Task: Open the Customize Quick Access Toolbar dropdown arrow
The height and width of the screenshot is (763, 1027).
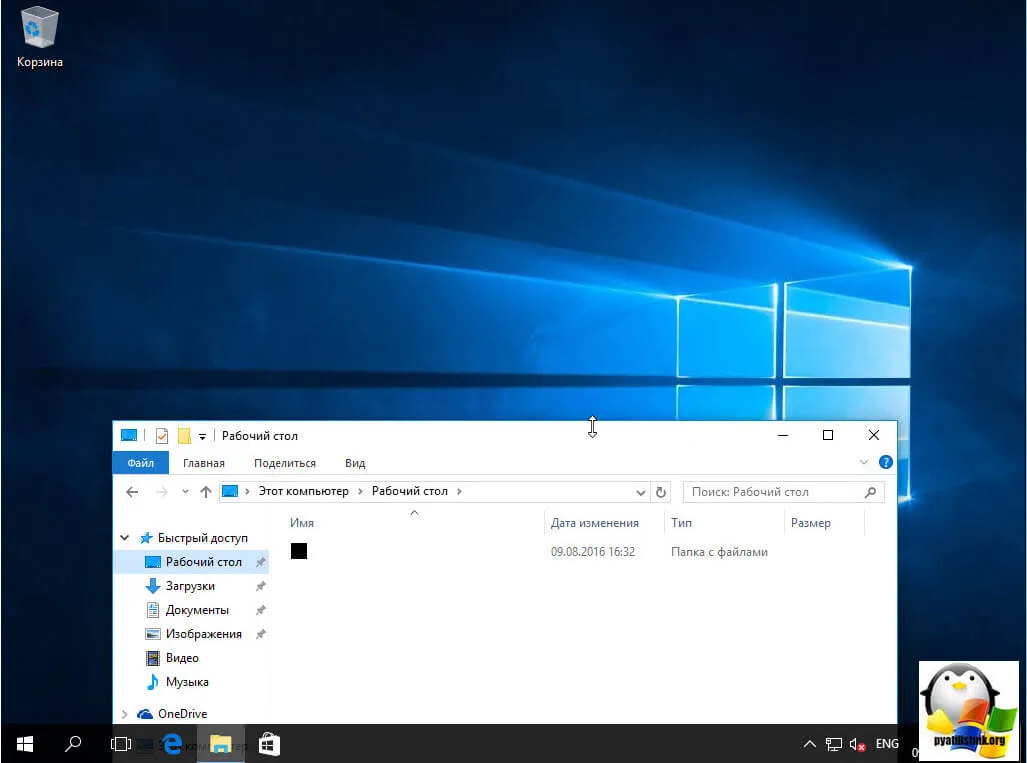Action: 202,436
